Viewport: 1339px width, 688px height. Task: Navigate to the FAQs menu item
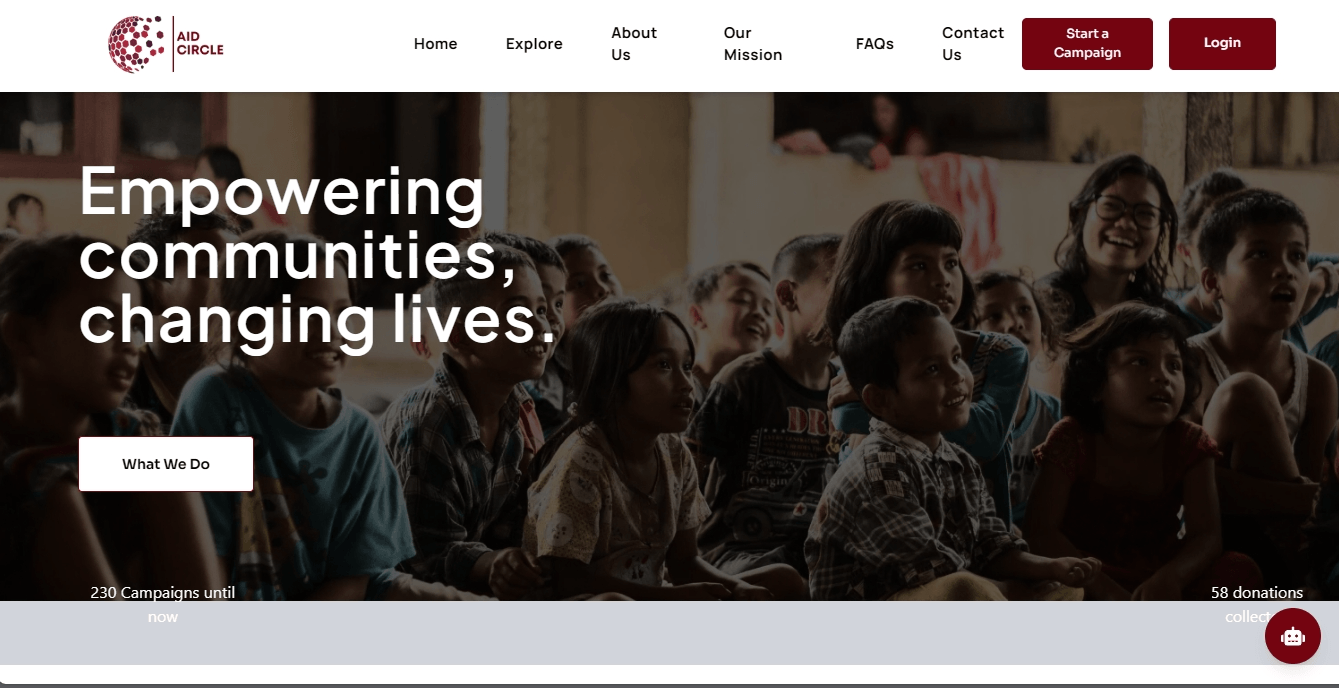pyautogui.click(x=875, y=44)
